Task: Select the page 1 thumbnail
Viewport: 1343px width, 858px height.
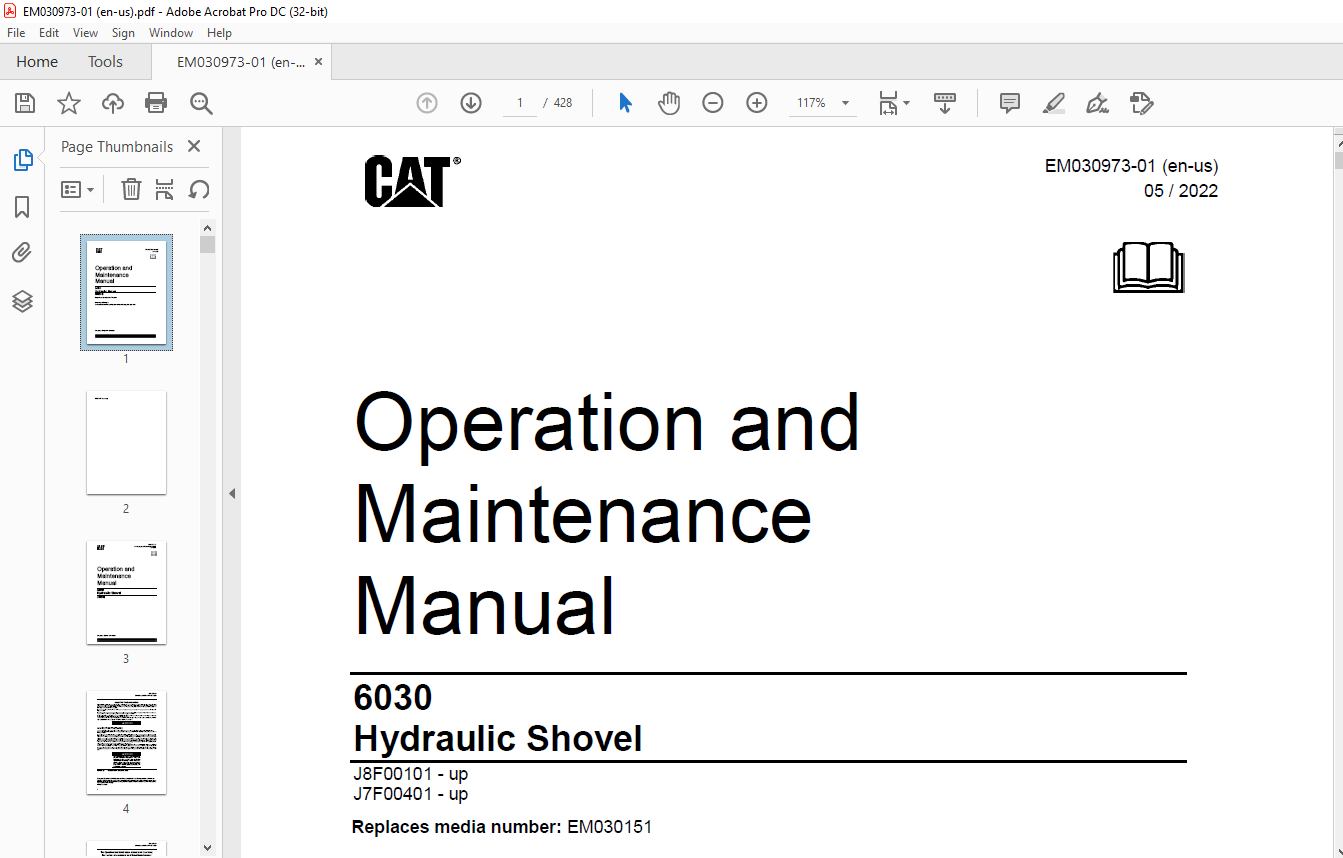Action: [126, 292]
